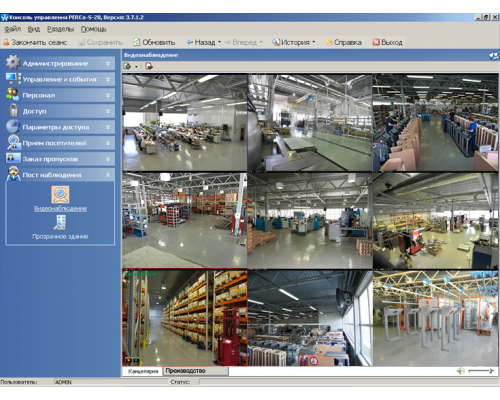
Task: Select the overhead factory view camera feed
Action: 310,318
